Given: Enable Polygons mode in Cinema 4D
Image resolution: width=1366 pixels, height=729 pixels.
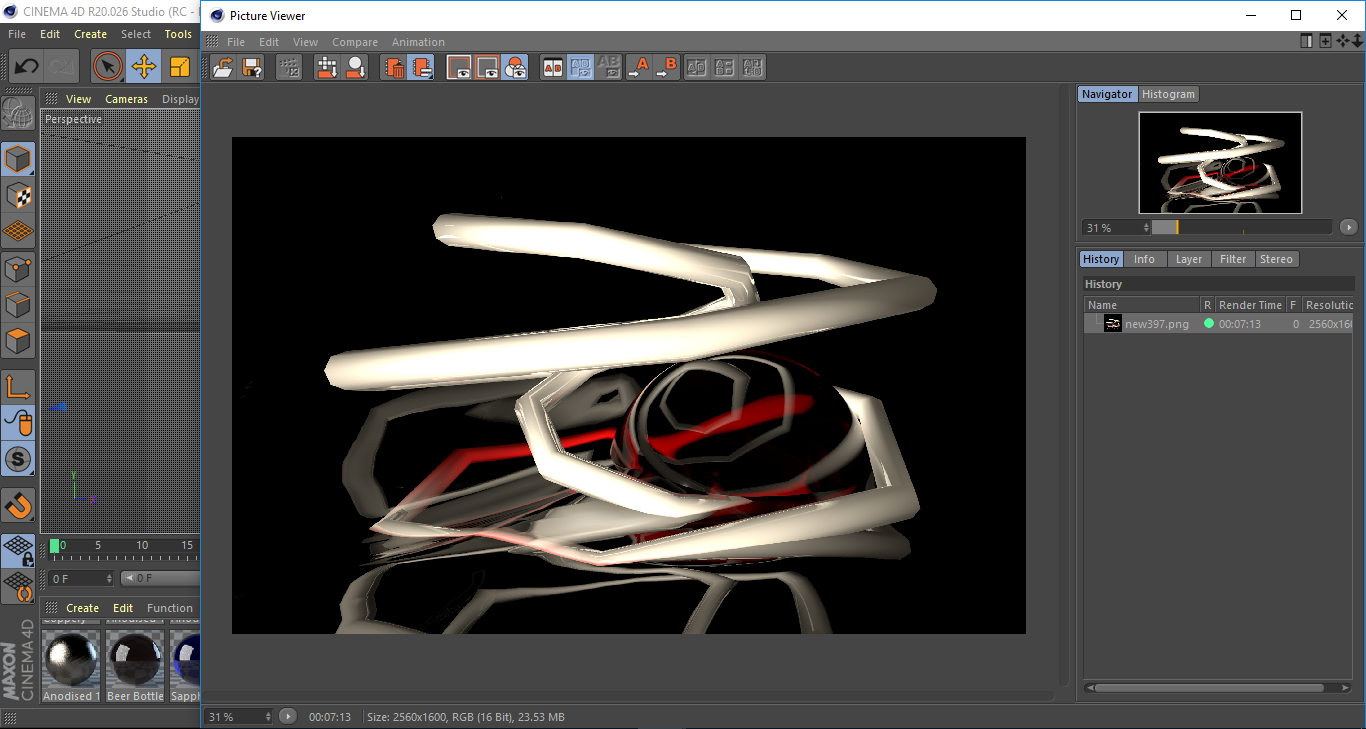Looking at the screenshot, I should pyautogui.click(x=18, y=341).
